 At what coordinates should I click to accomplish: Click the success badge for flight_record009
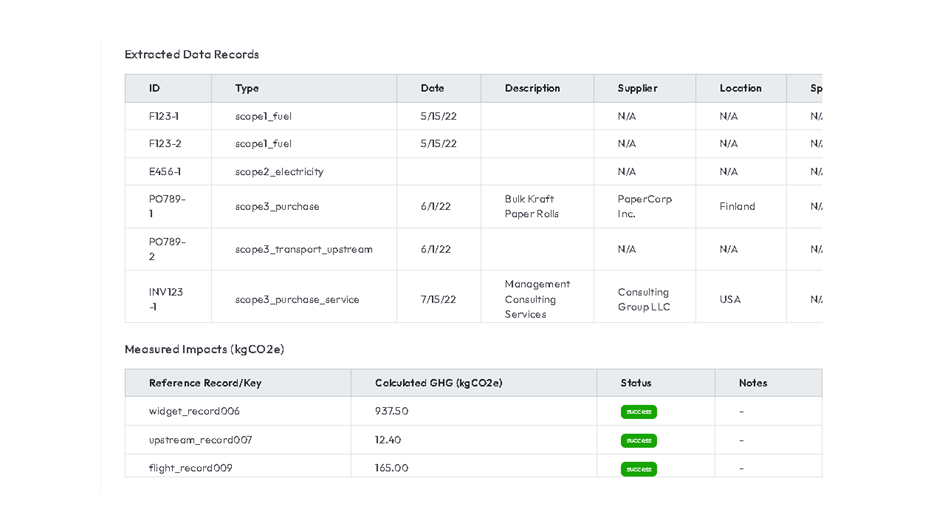pos(638,468)
